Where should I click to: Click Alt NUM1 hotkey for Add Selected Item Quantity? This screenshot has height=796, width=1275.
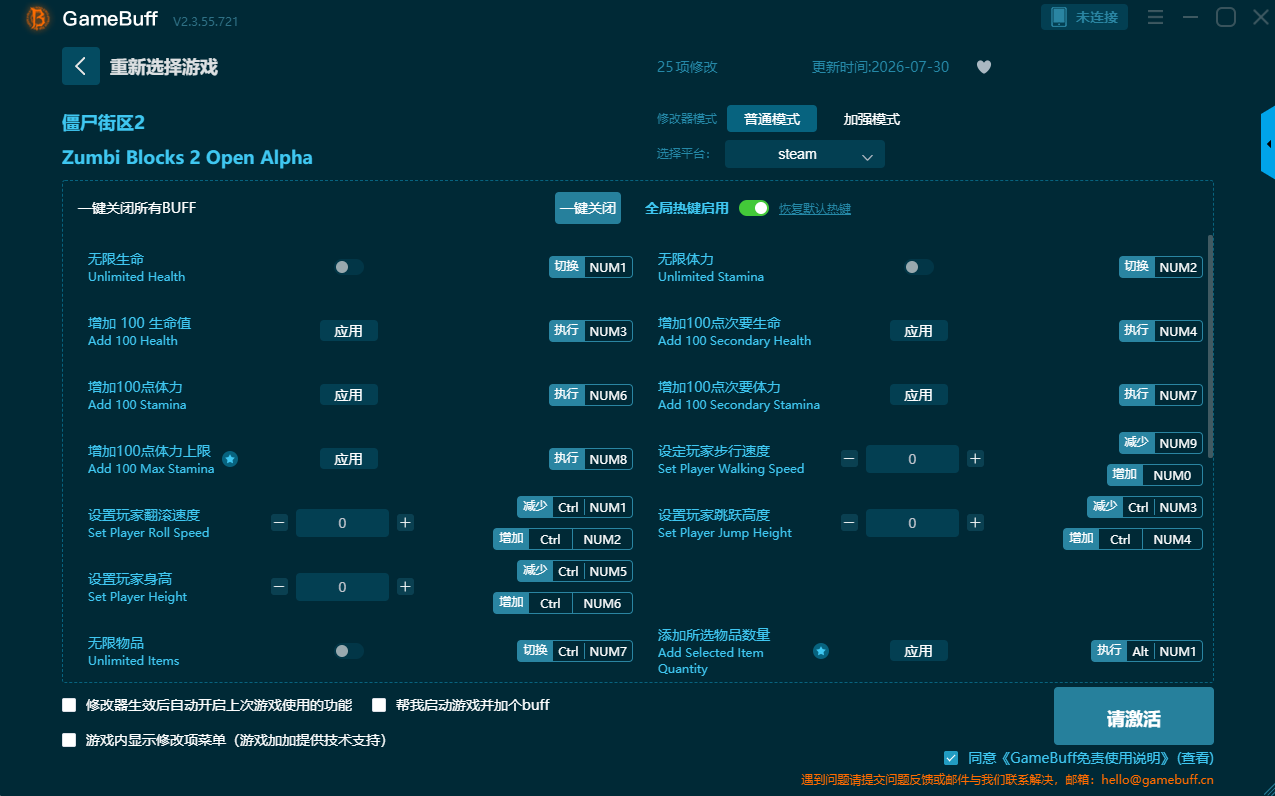pos(1147,651)
